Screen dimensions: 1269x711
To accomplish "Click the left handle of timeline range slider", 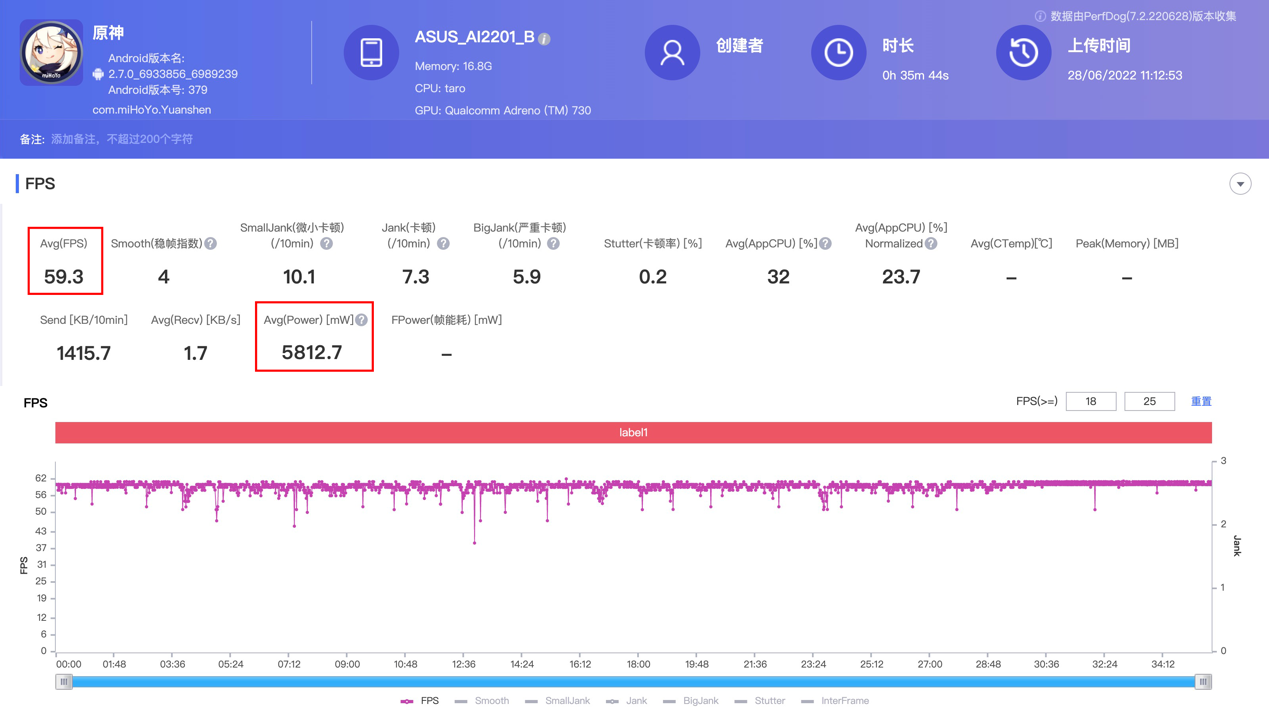I will (64, 682).
